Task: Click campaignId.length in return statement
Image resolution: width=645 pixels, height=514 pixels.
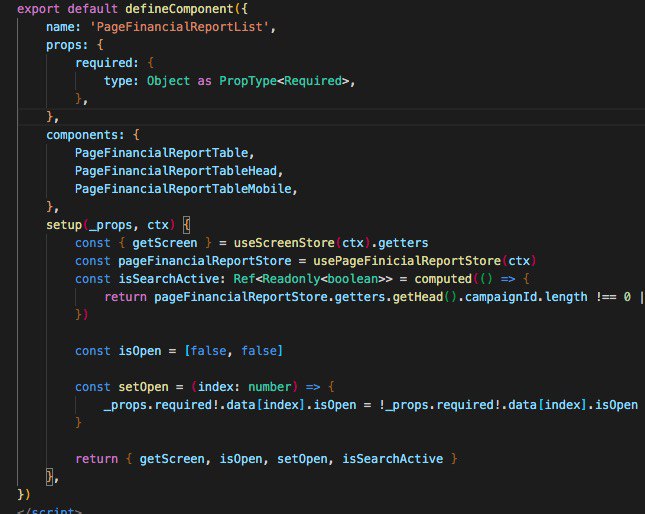Action: click(x=526, y=297)
